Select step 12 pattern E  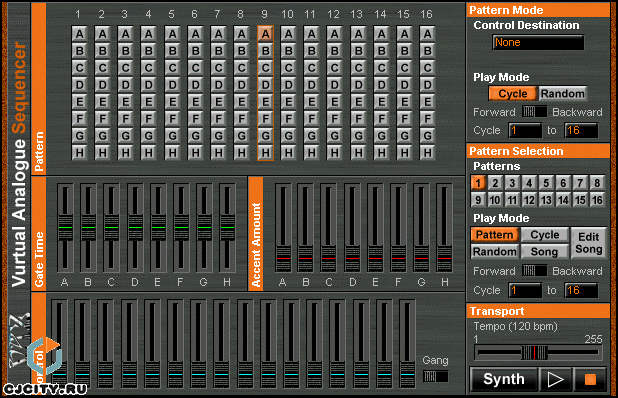tap(334, 102)
